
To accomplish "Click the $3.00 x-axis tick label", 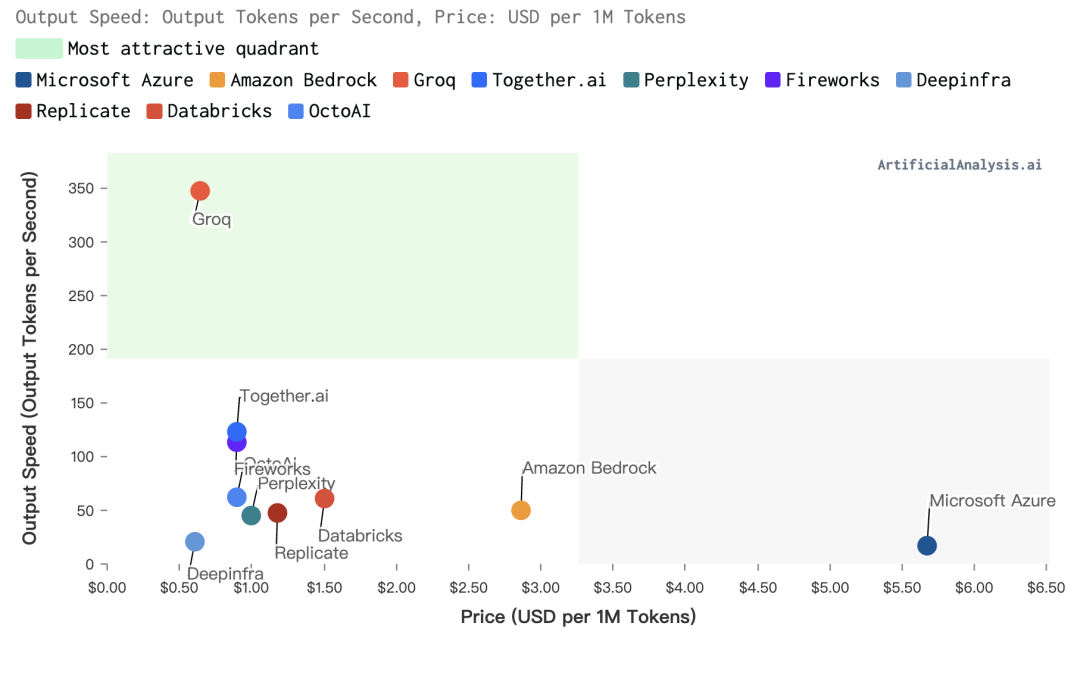I will click(541, 588).
